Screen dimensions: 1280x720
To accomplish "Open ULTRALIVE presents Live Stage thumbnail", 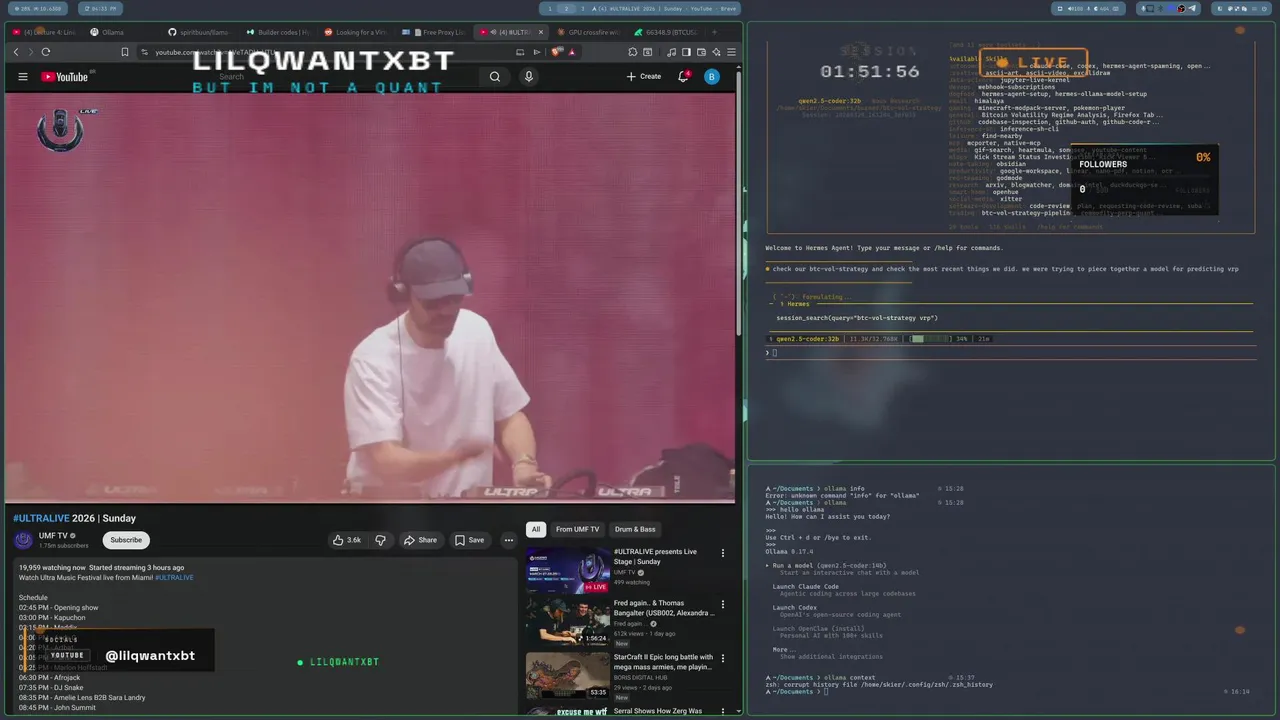I will pos(568,569).
